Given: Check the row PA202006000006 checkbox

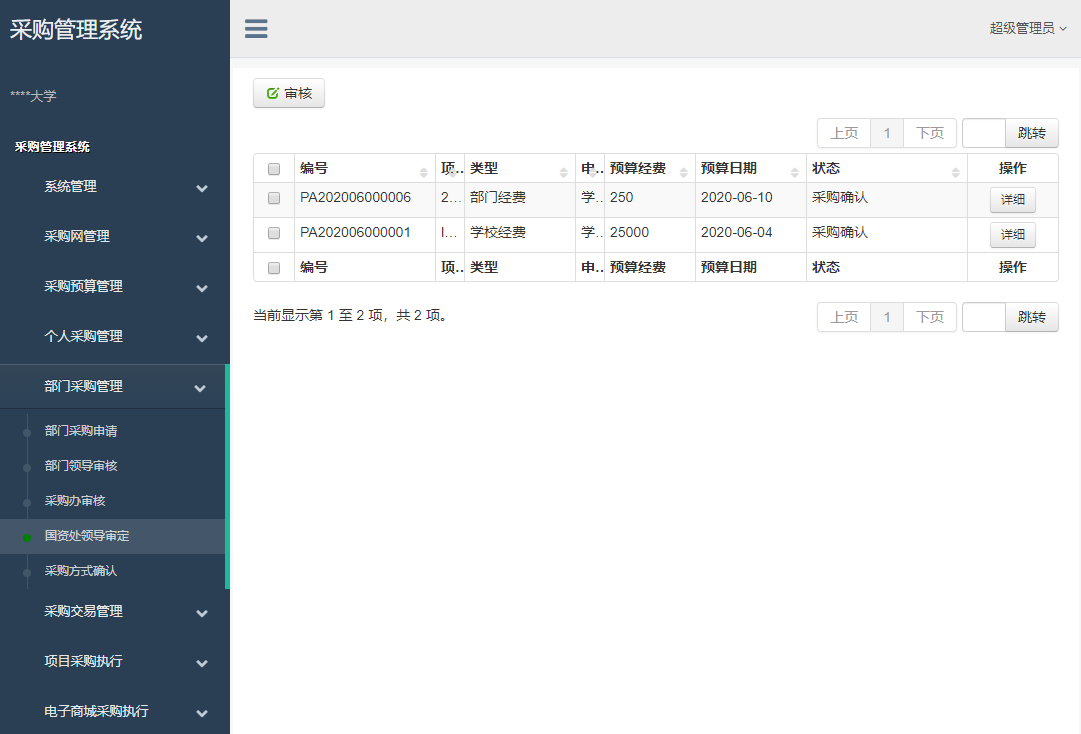Looking at the screenshot, I should [x=274, y=198].
